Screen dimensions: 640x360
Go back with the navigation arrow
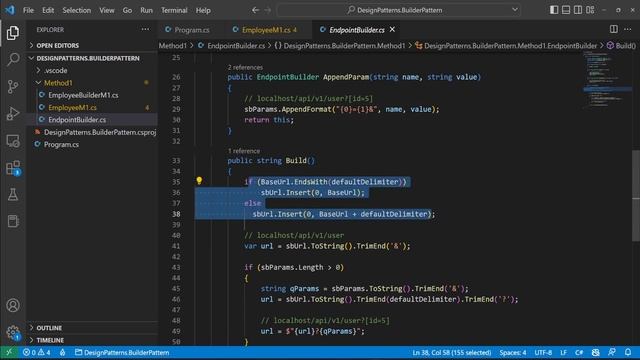coord(256,10)
